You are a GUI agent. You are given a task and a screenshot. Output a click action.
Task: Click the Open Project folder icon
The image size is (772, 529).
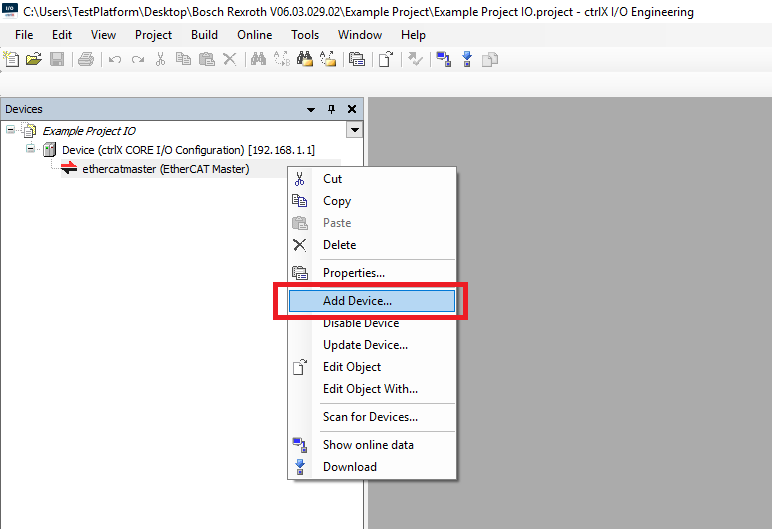(x=34, y=59)
